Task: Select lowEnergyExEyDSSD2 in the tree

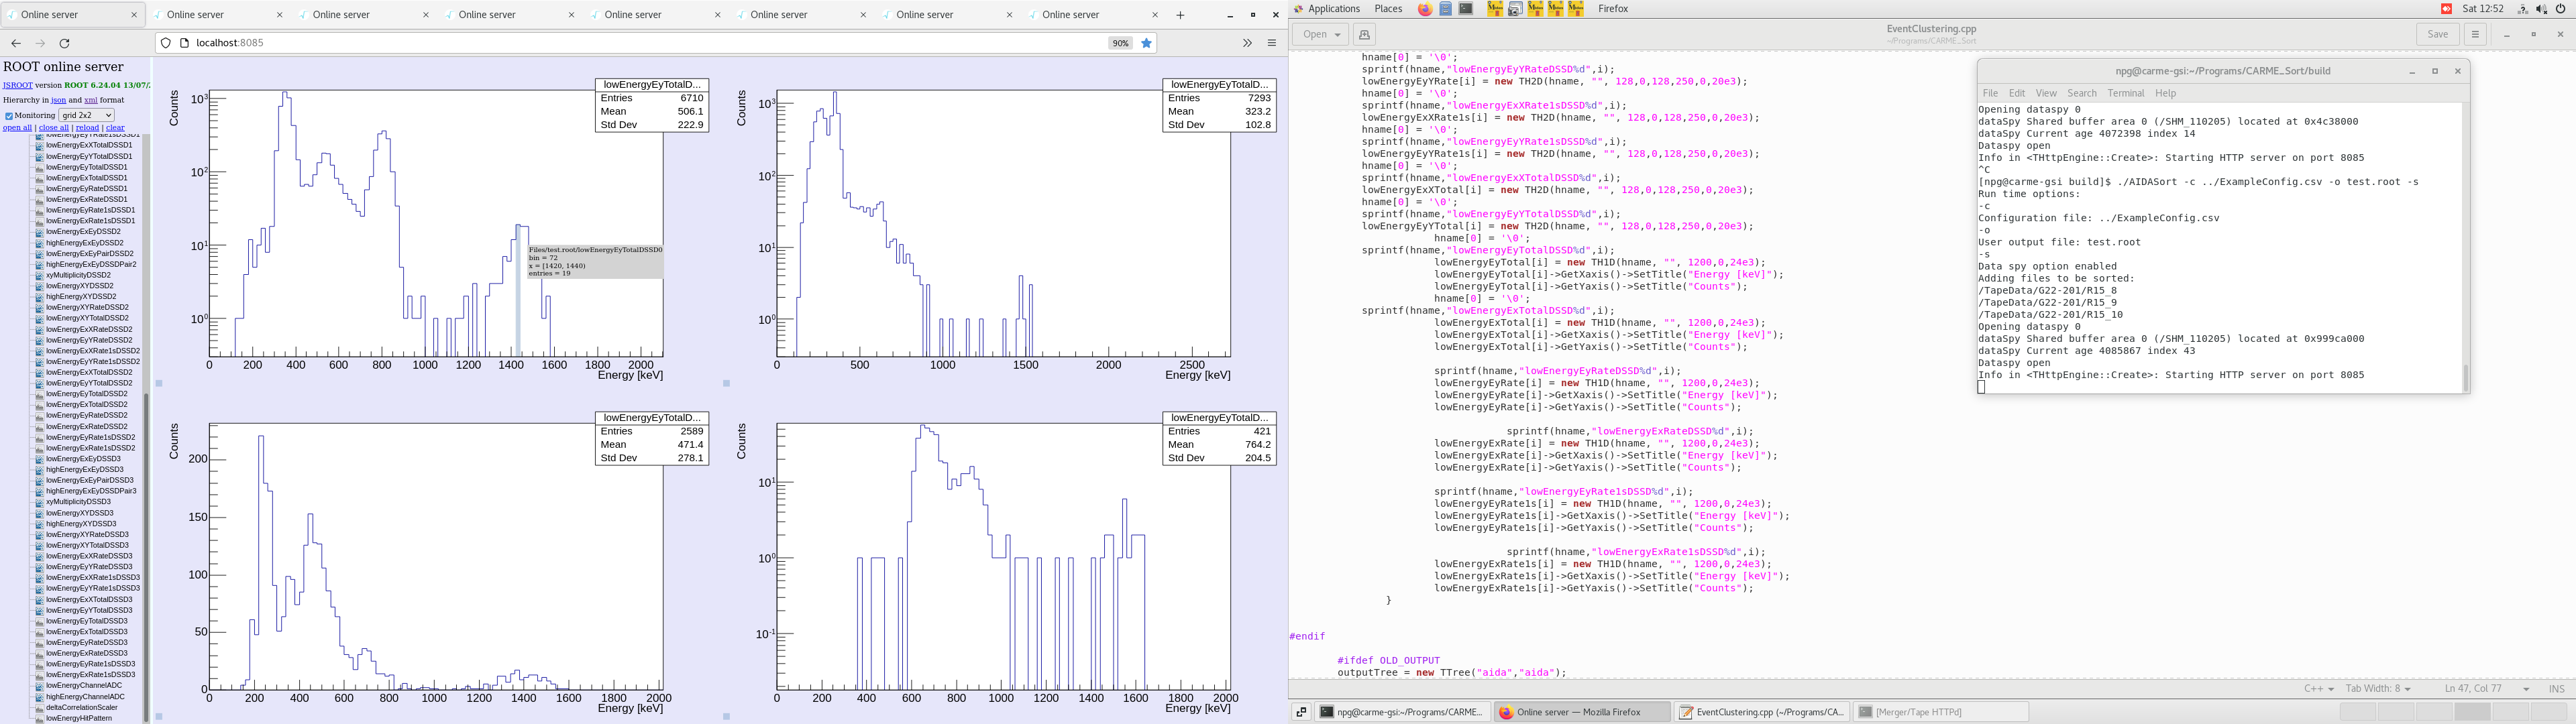Action: [x=82, y=231]
